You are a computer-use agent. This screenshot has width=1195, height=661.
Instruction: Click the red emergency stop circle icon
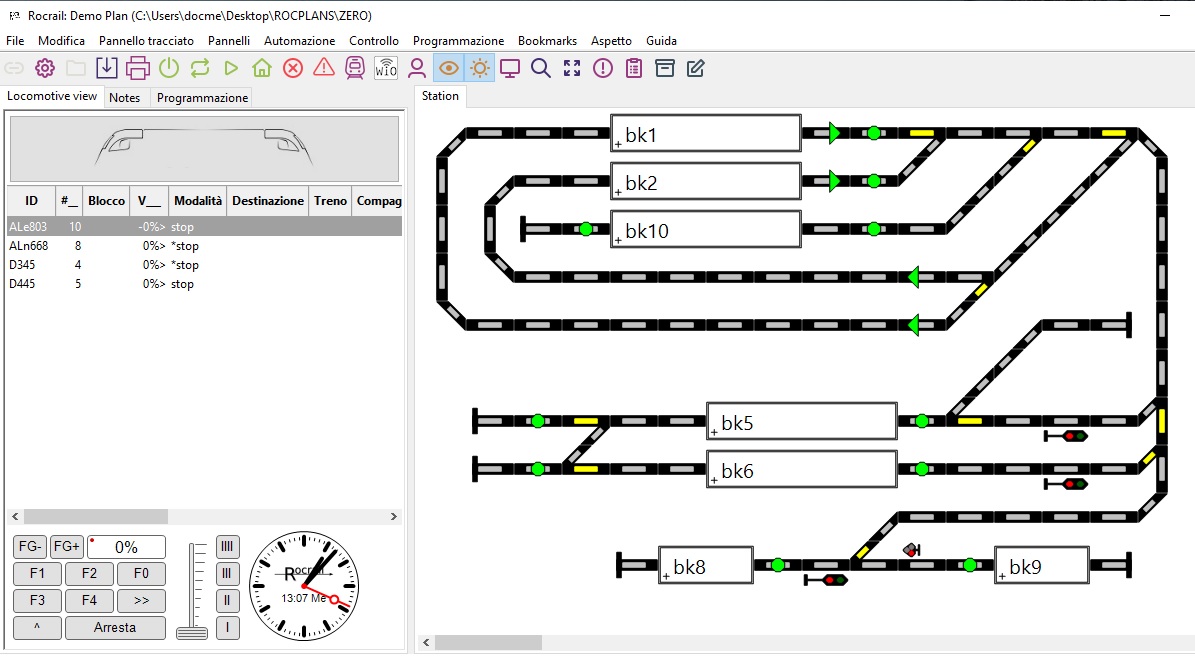point(293,68)
